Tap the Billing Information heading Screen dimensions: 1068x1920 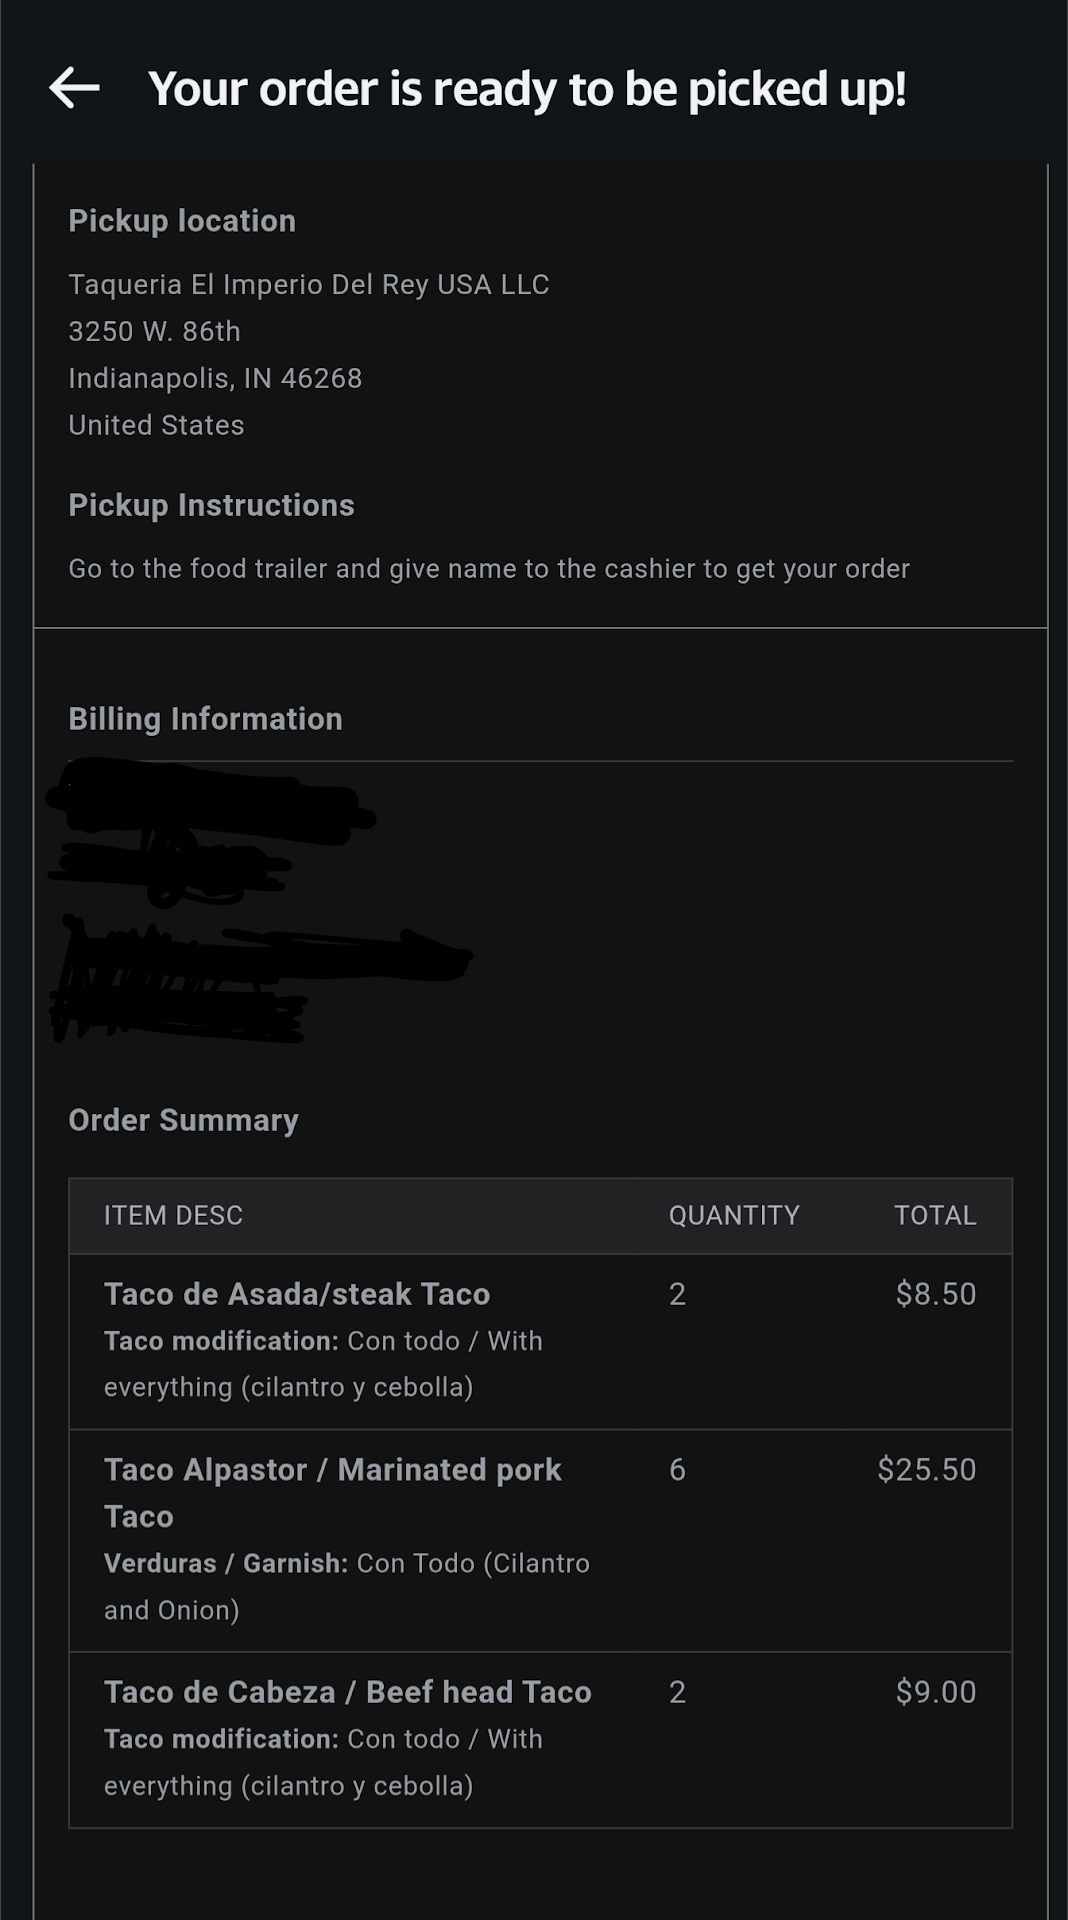click(205, 719)
